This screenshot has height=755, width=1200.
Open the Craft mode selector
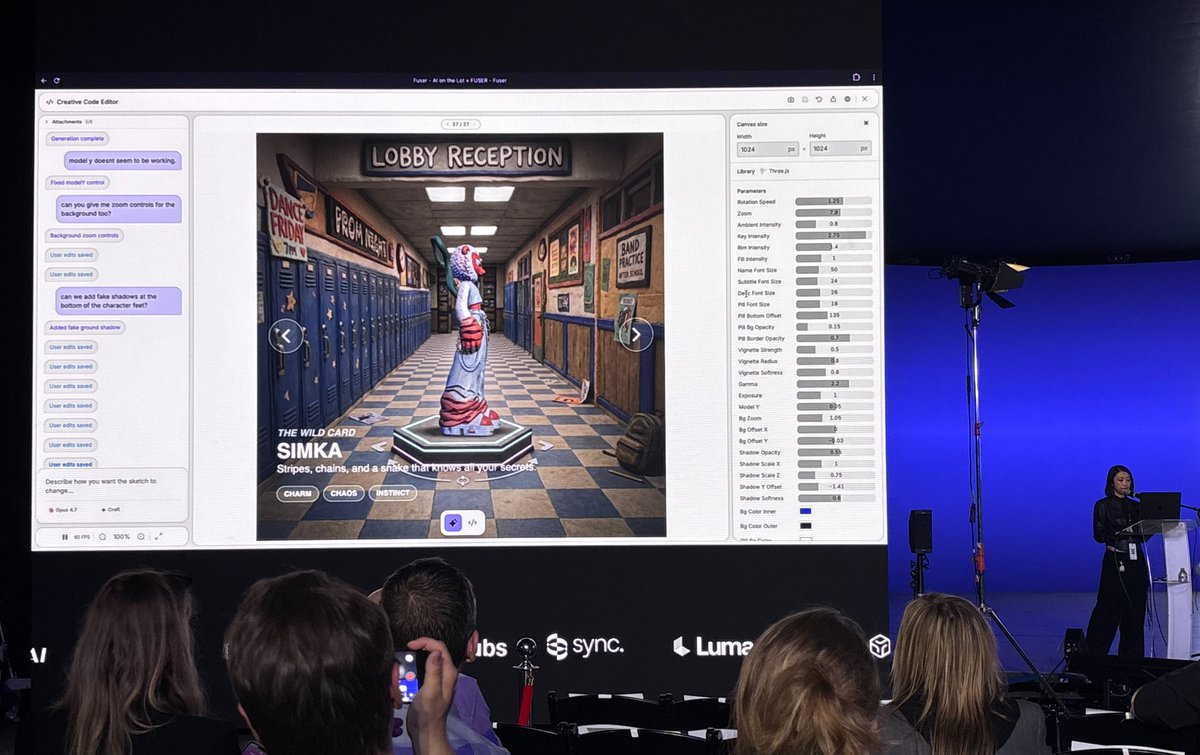point(111,510)
